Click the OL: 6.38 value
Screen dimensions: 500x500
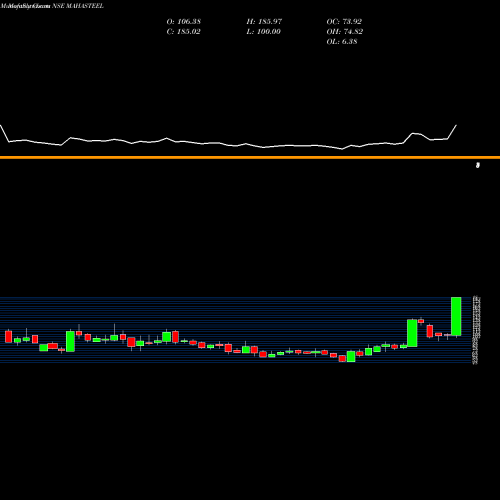[342, 42]
